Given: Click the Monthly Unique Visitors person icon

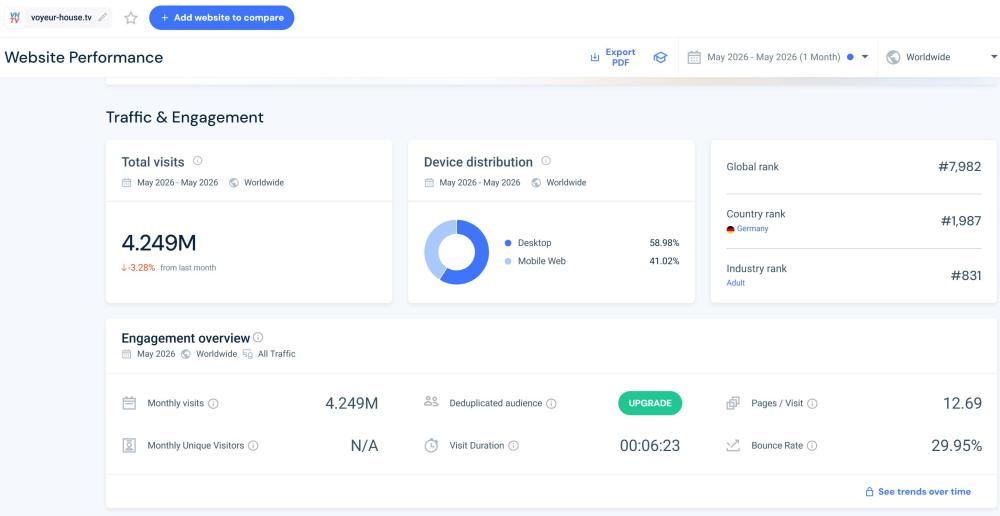Looking at the screenshot, I should 129,445.
